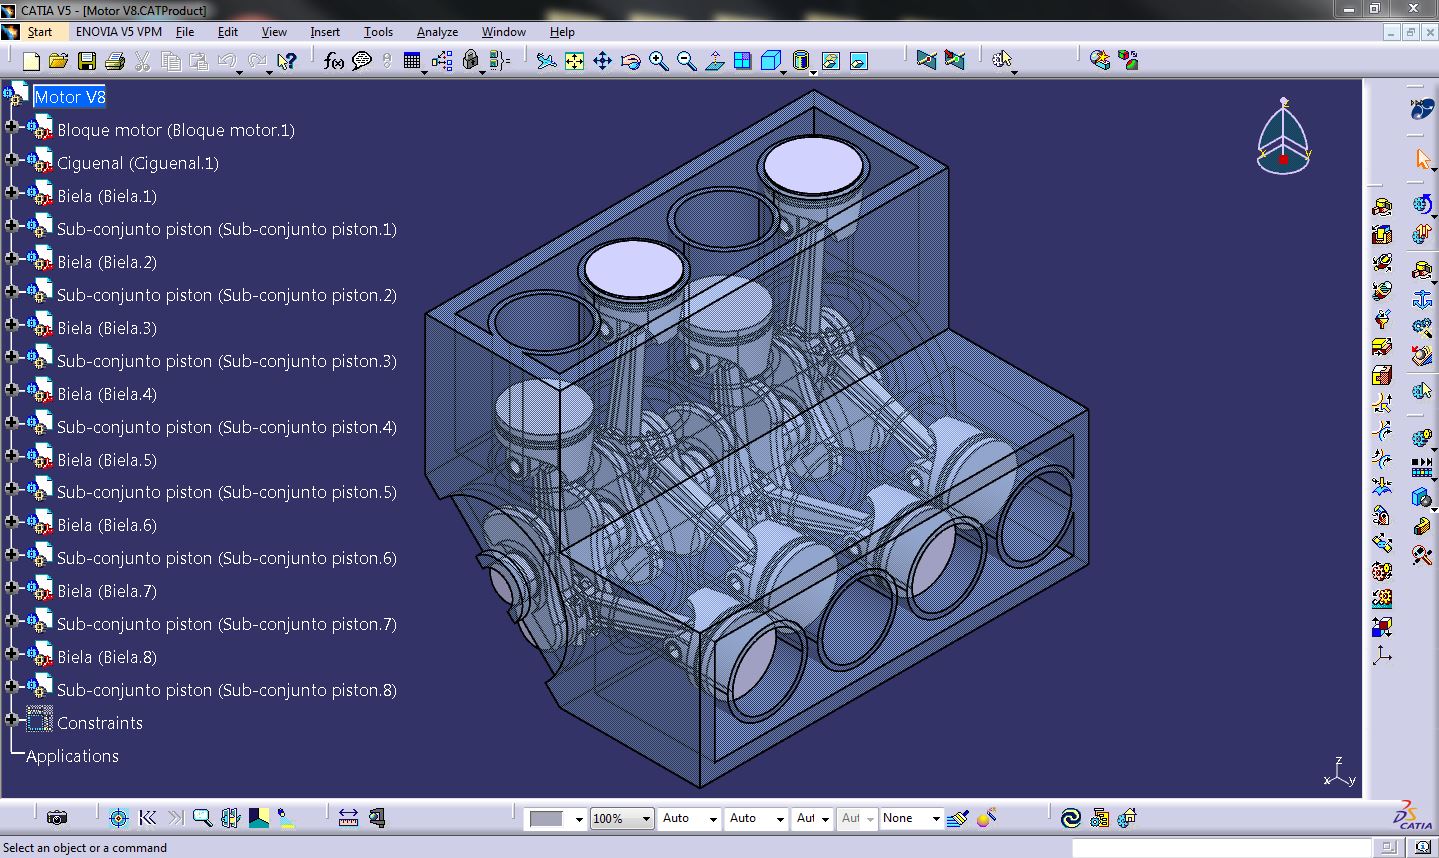
Task: Open the Insert menu
Action: [x=325, y=32]
